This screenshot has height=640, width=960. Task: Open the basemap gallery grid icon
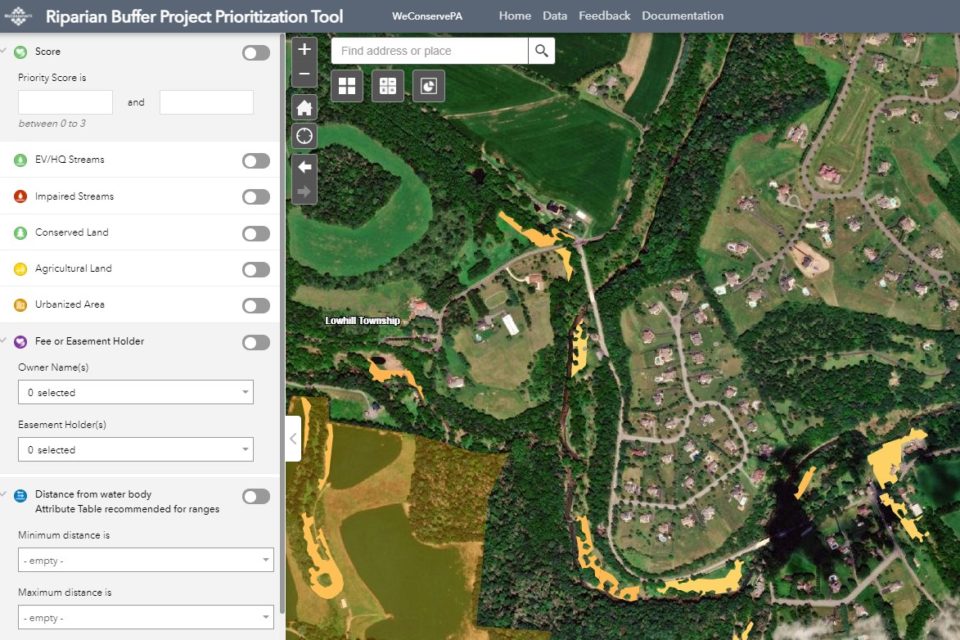point(347,86)
